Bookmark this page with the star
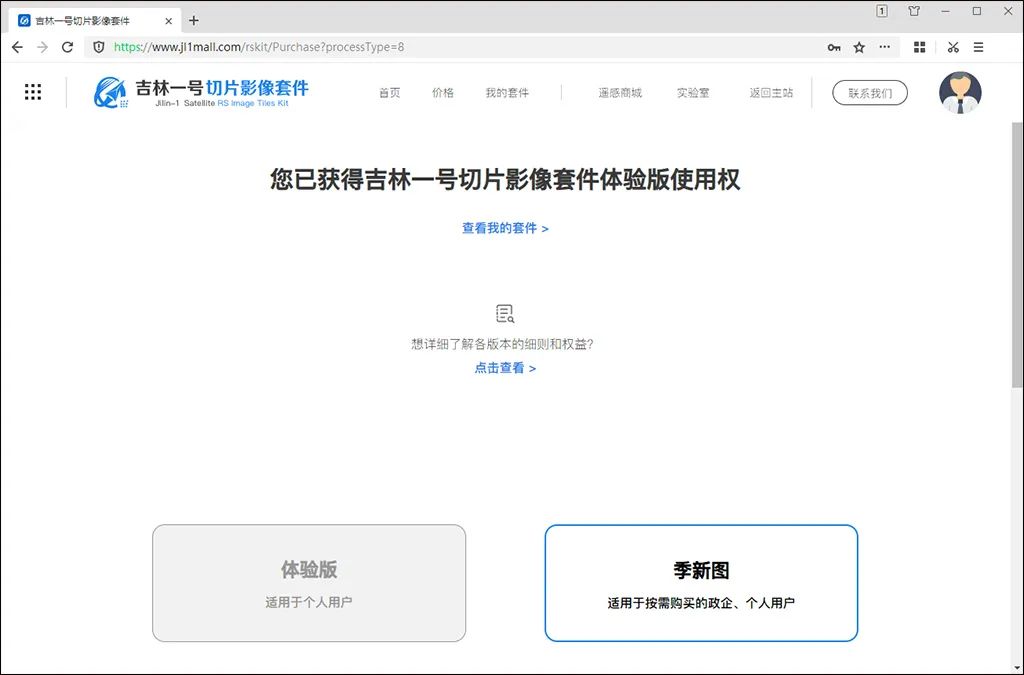The image size is (1024, 675). click(859, 47)
